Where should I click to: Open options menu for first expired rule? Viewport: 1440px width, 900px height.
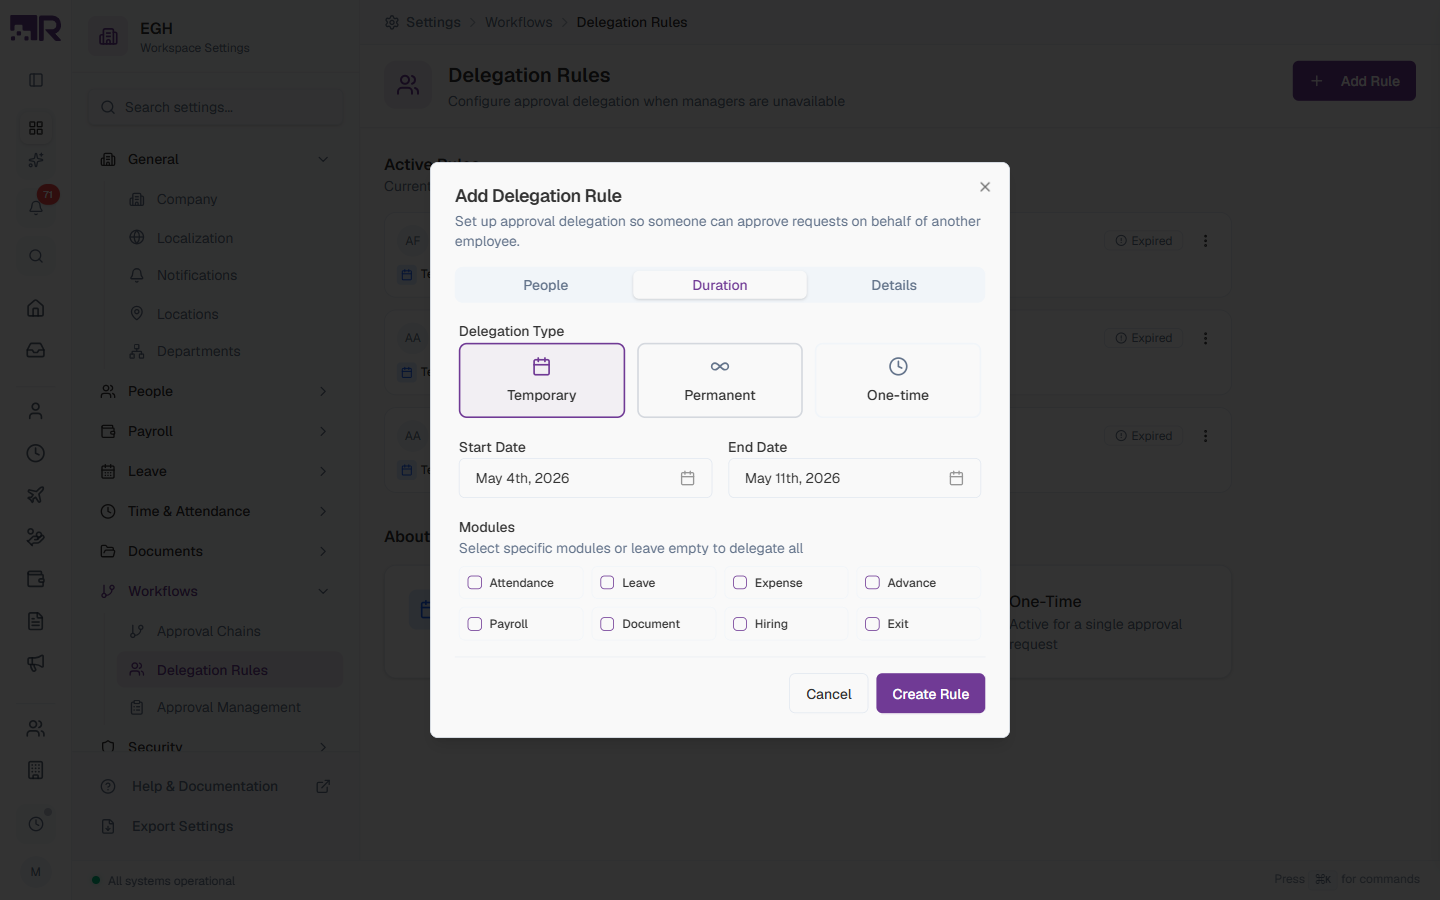[1206, 241]
